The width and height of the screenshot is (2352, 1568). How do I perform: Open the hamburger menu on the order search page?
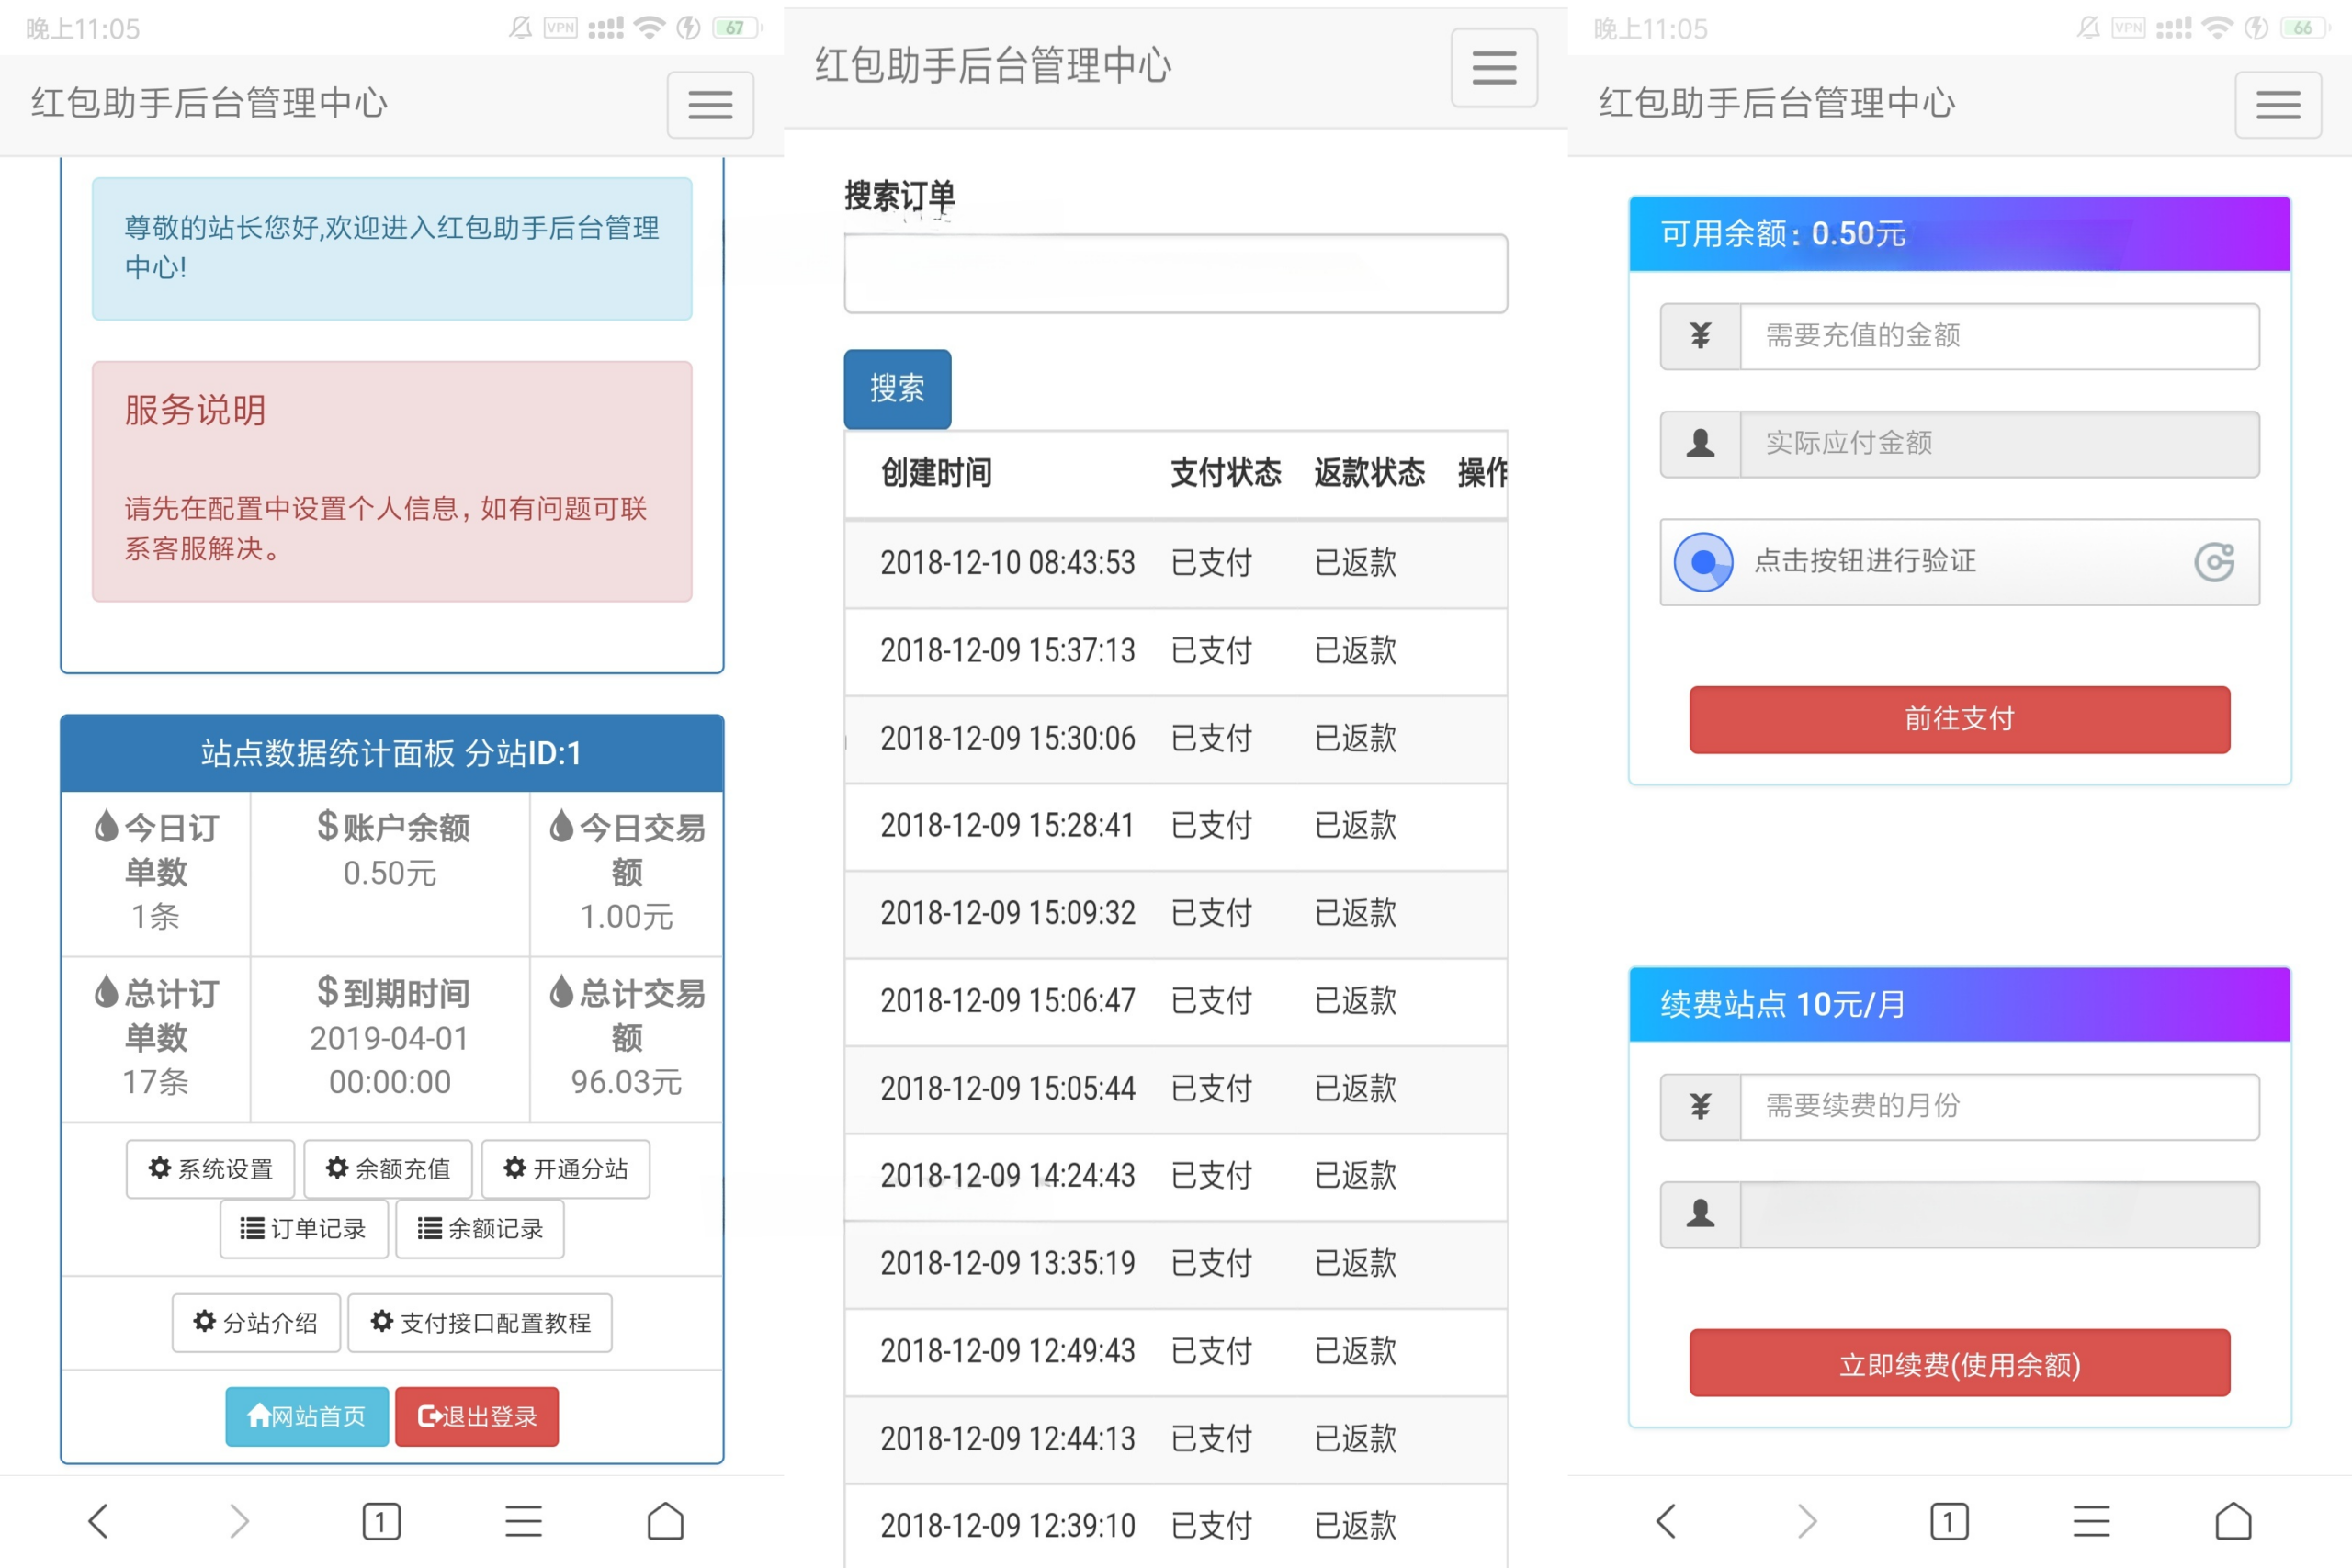[1493, 67]
